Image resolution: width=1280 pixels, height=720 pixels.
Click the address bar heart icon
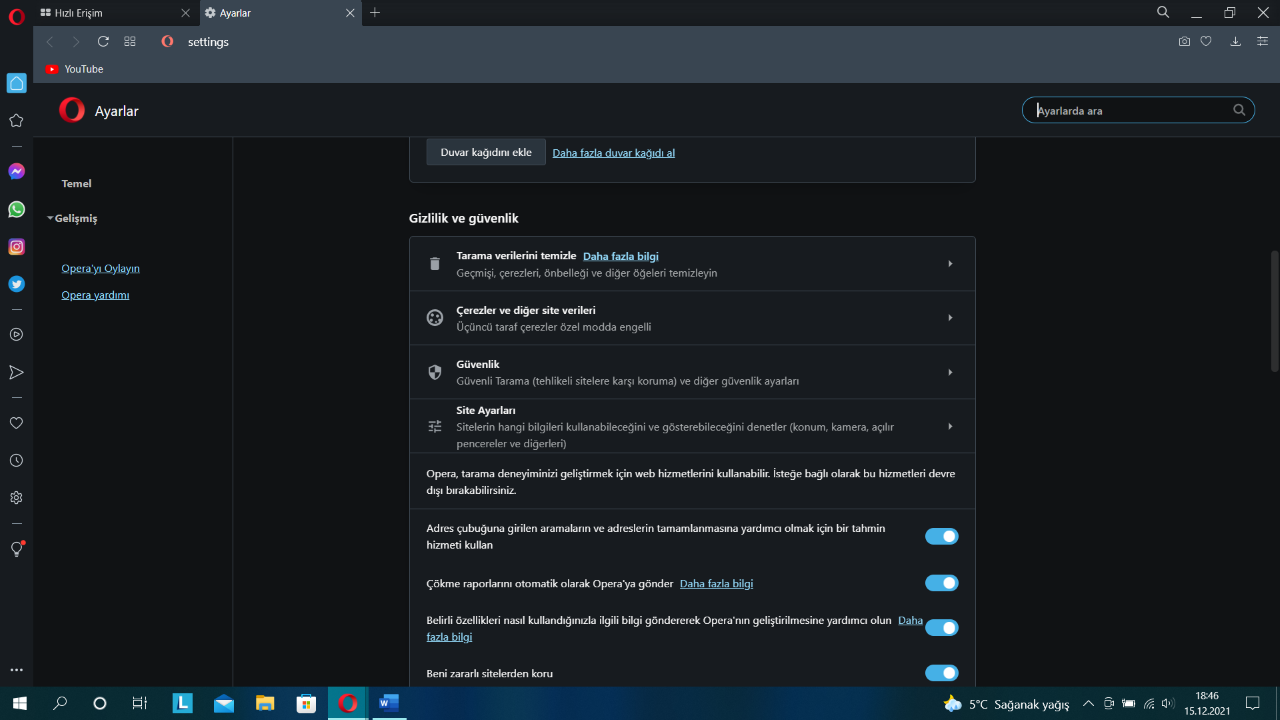(1206, 41)
